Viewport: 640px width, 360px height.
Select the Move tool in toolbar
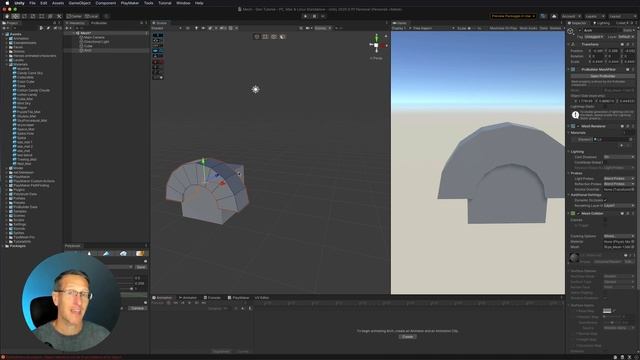(16, 16)
